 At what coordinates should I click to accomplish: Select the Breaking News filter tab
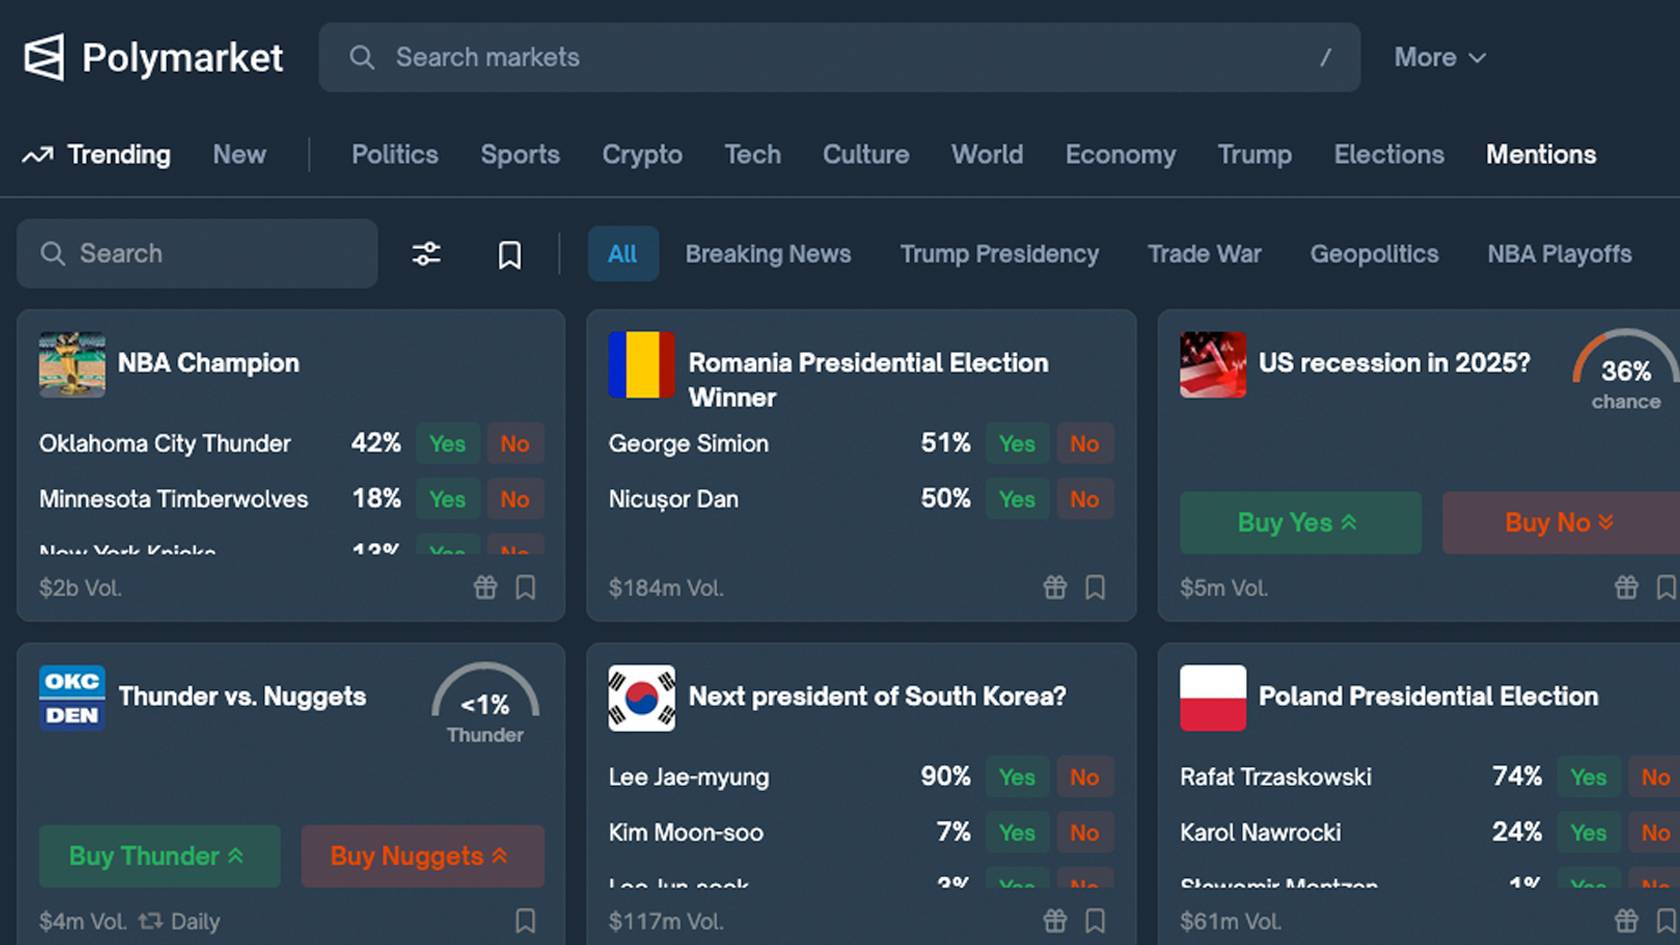pyautogui.click(x=768, y=254)
